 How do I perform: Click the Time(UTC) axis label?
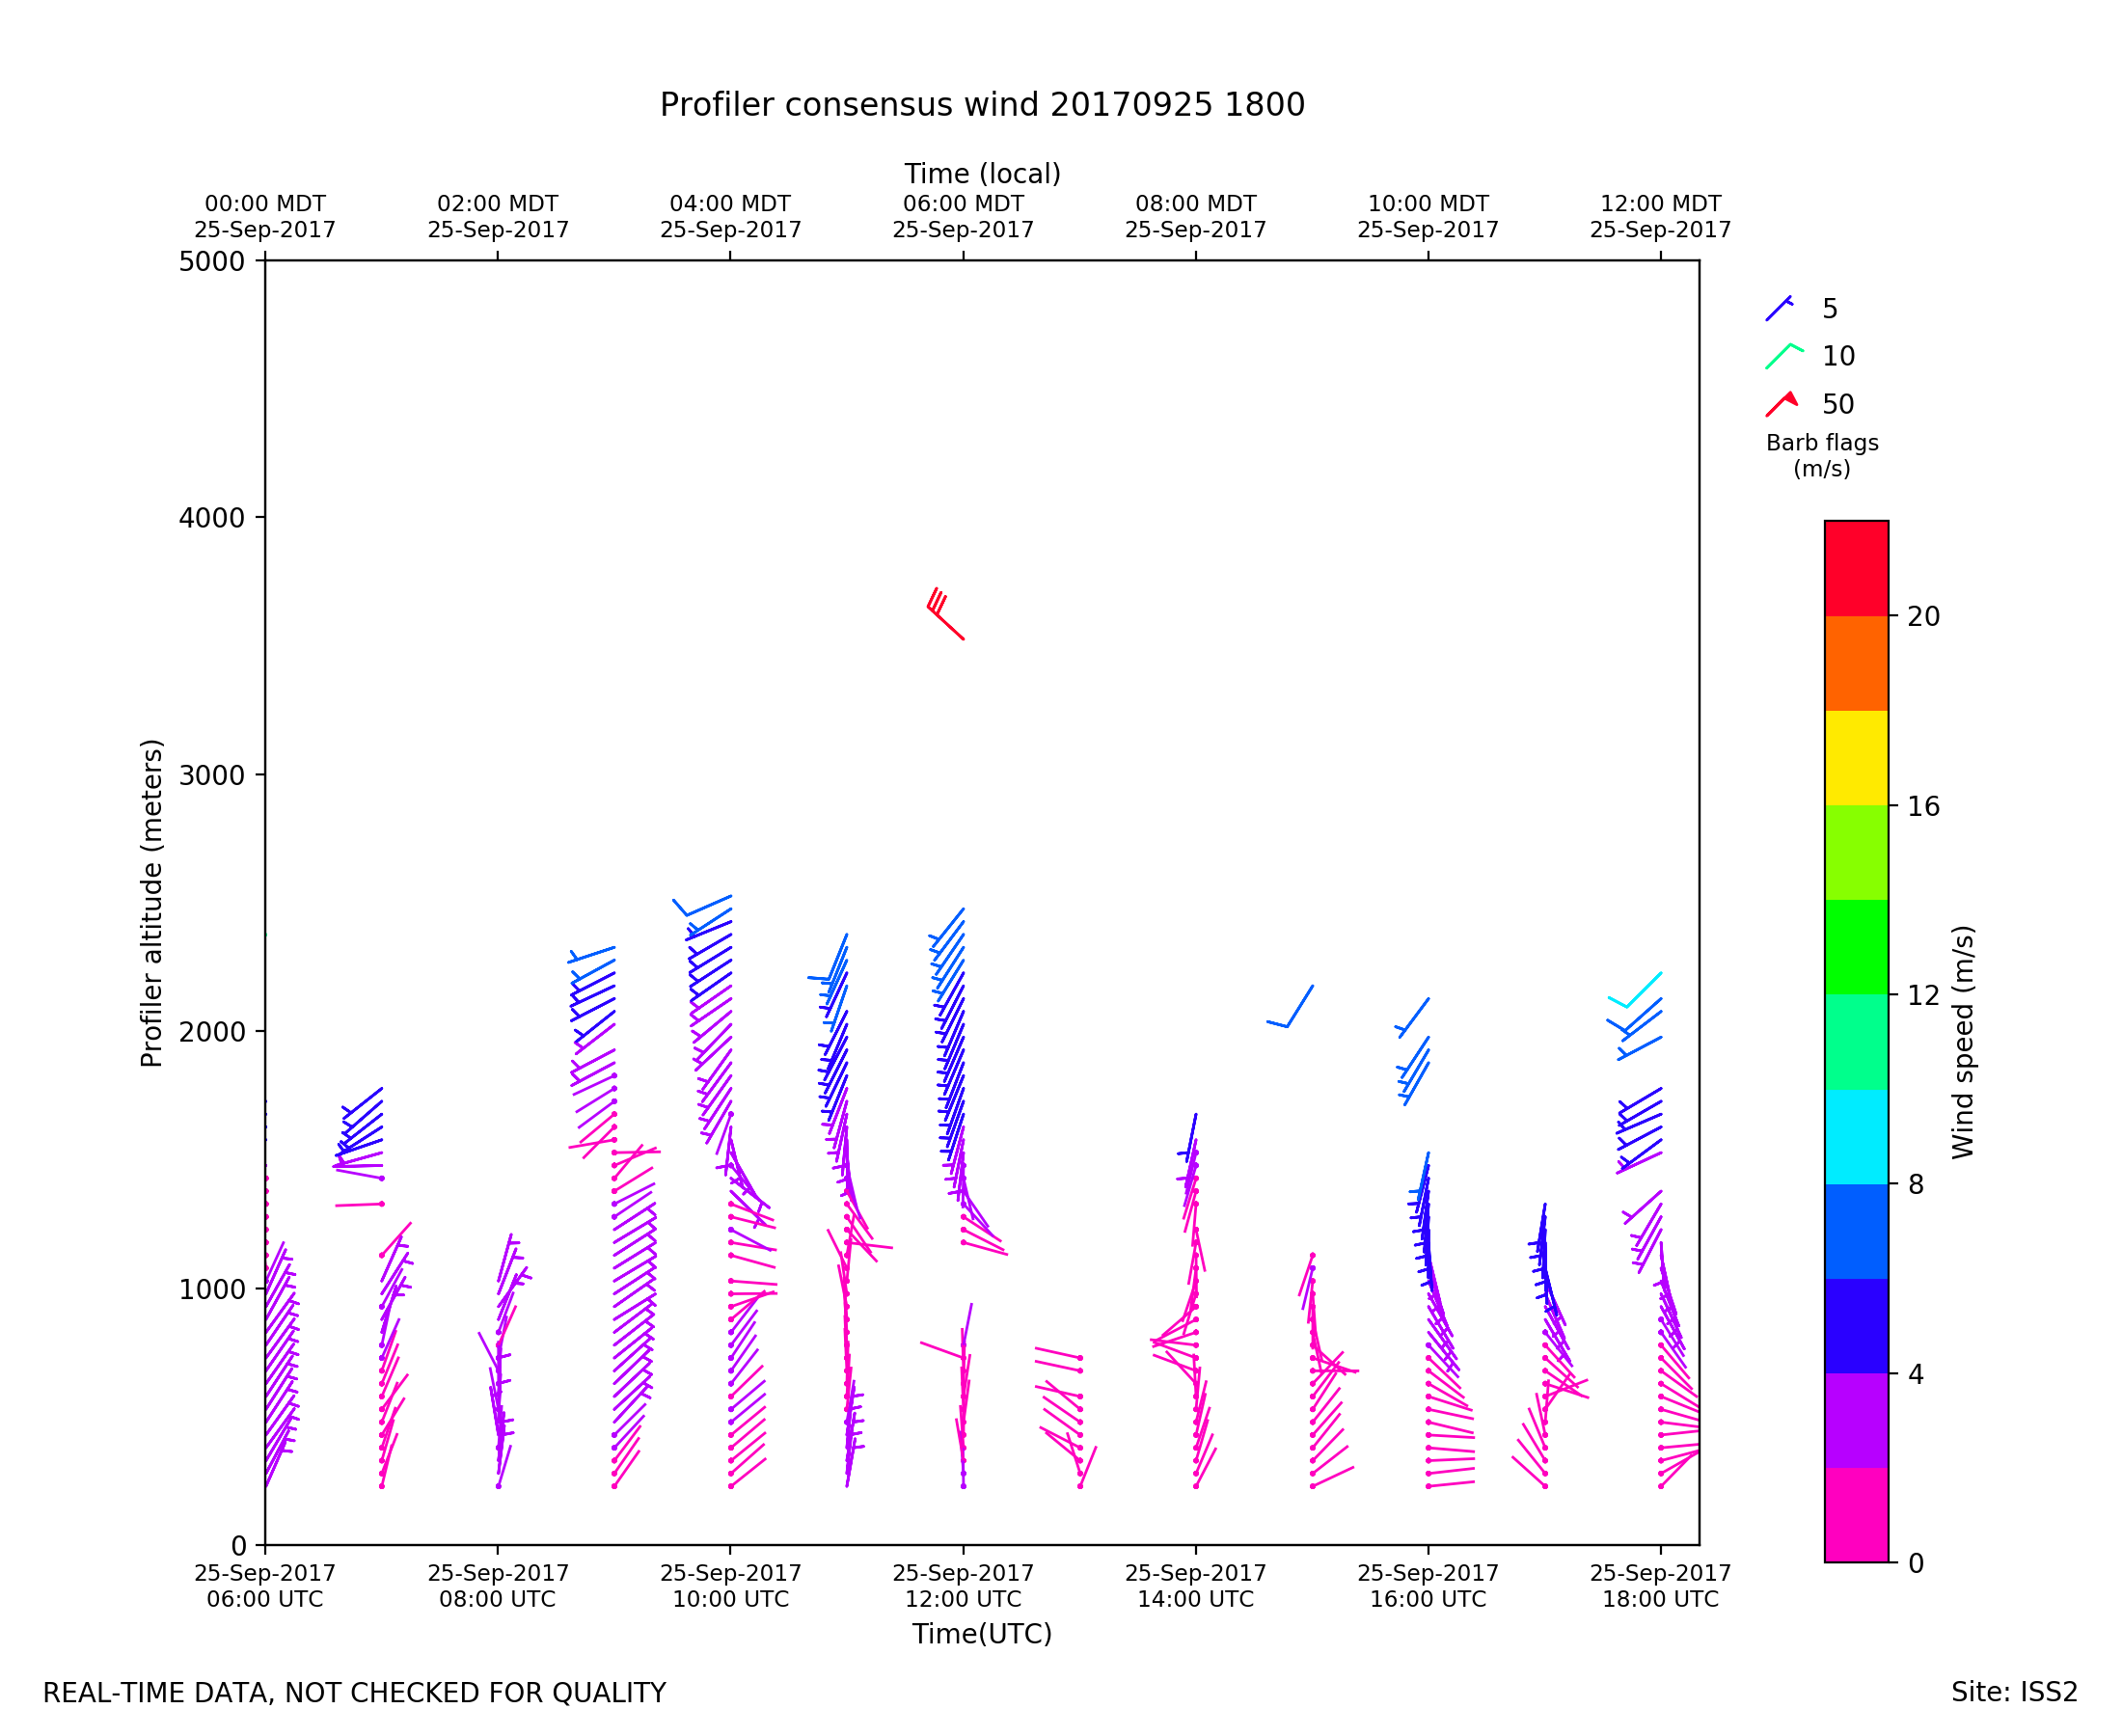(x=982, y=1634)
